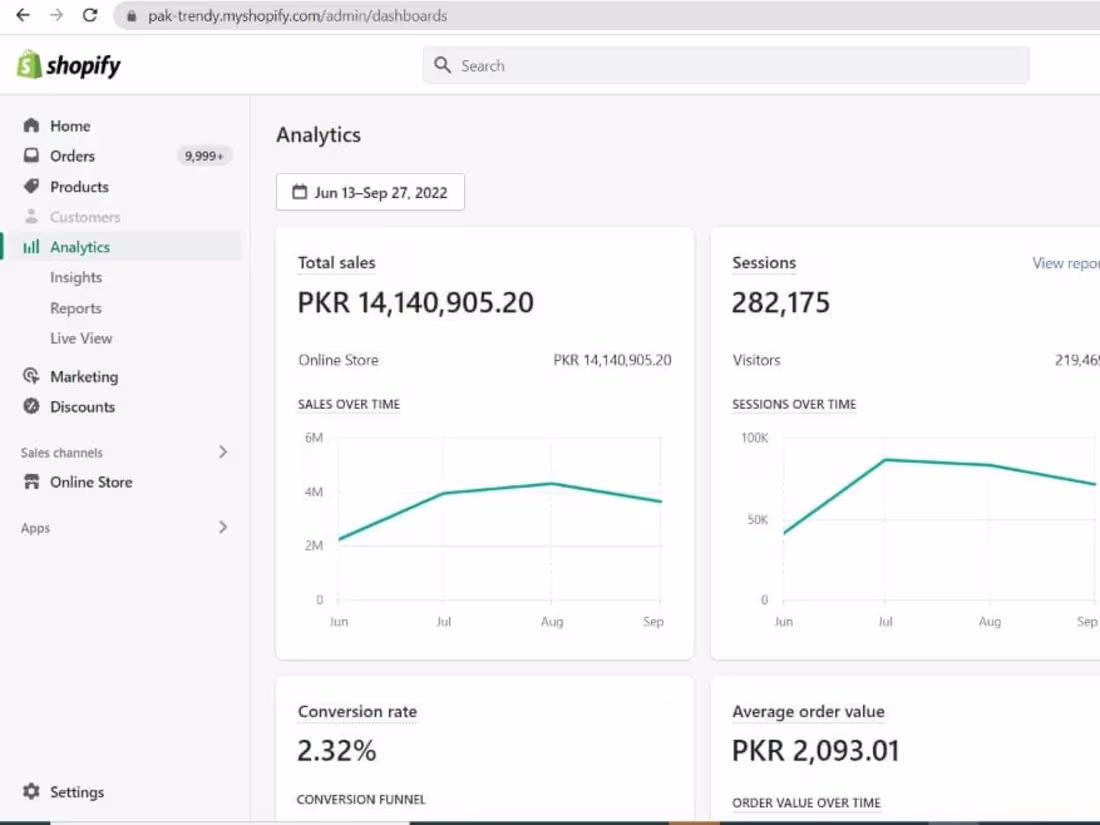The image size is (1100, 825).
Task: Open Live View under Analytics
Action: click(81, 338)
